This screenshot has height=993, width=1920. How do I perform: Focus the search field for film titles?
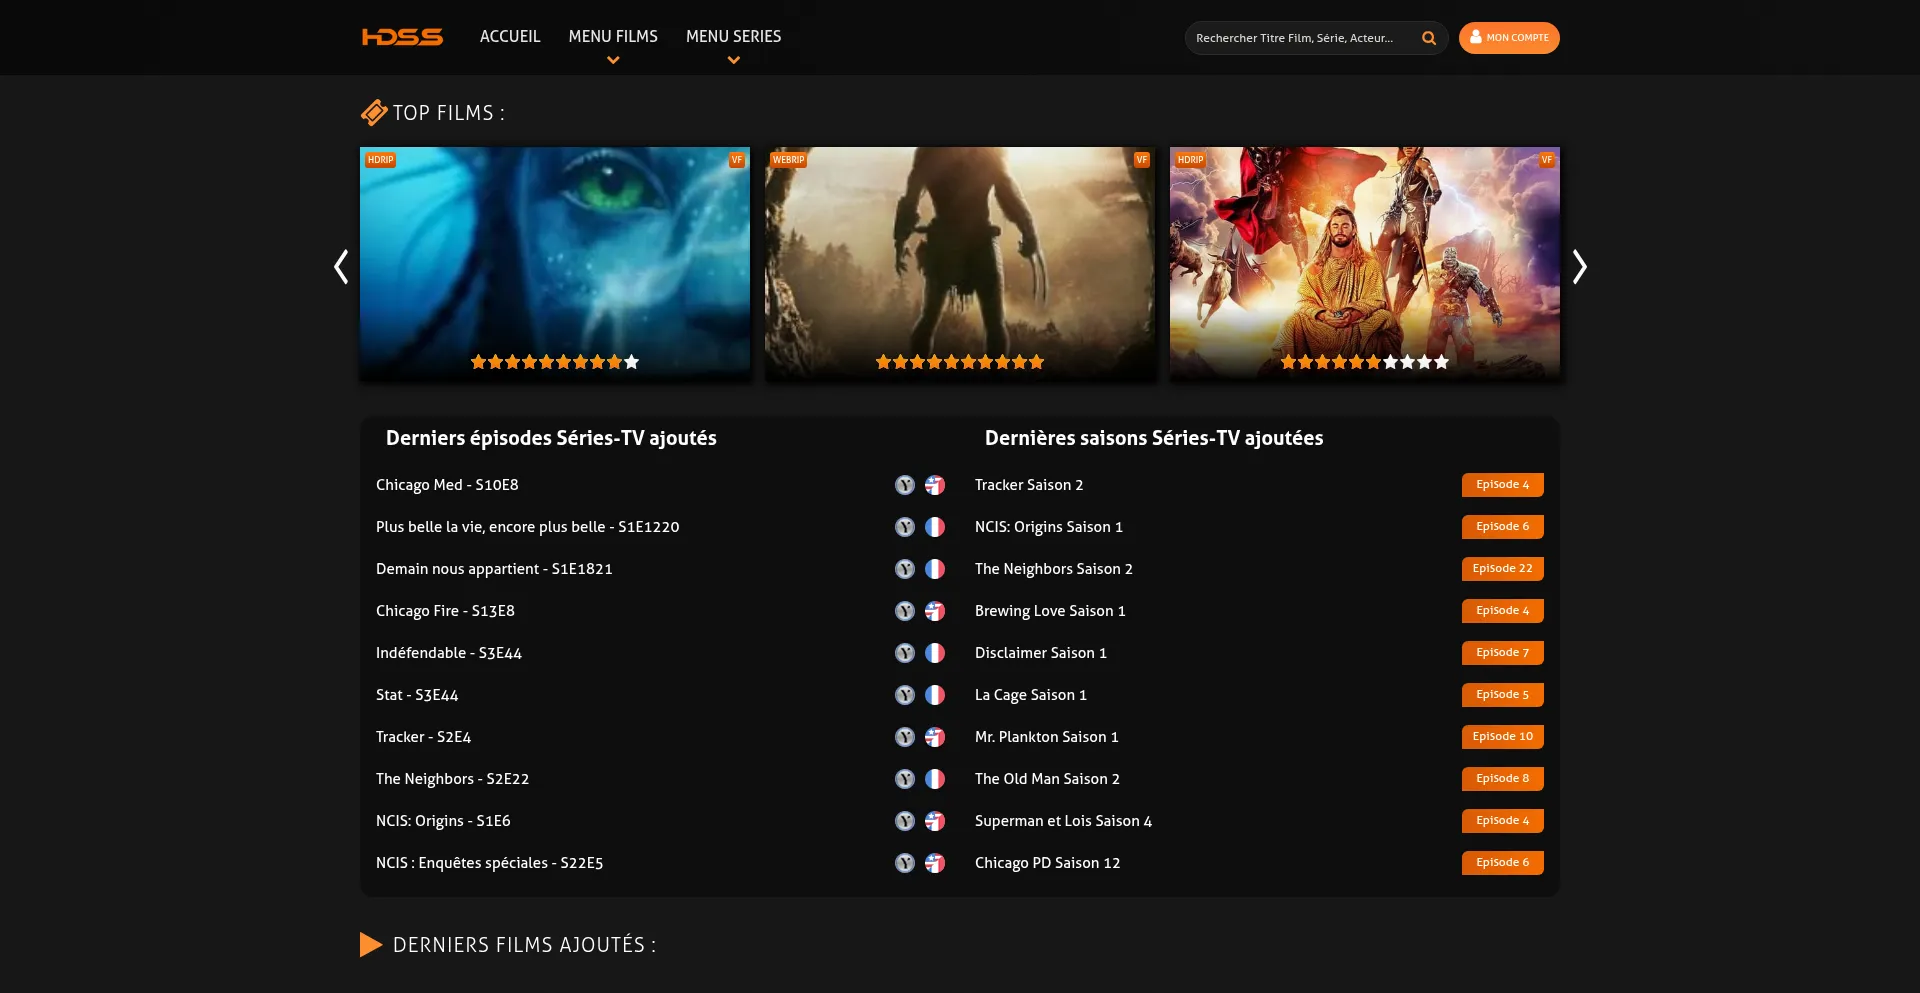pyautogui.click(x=1300, y=38)
